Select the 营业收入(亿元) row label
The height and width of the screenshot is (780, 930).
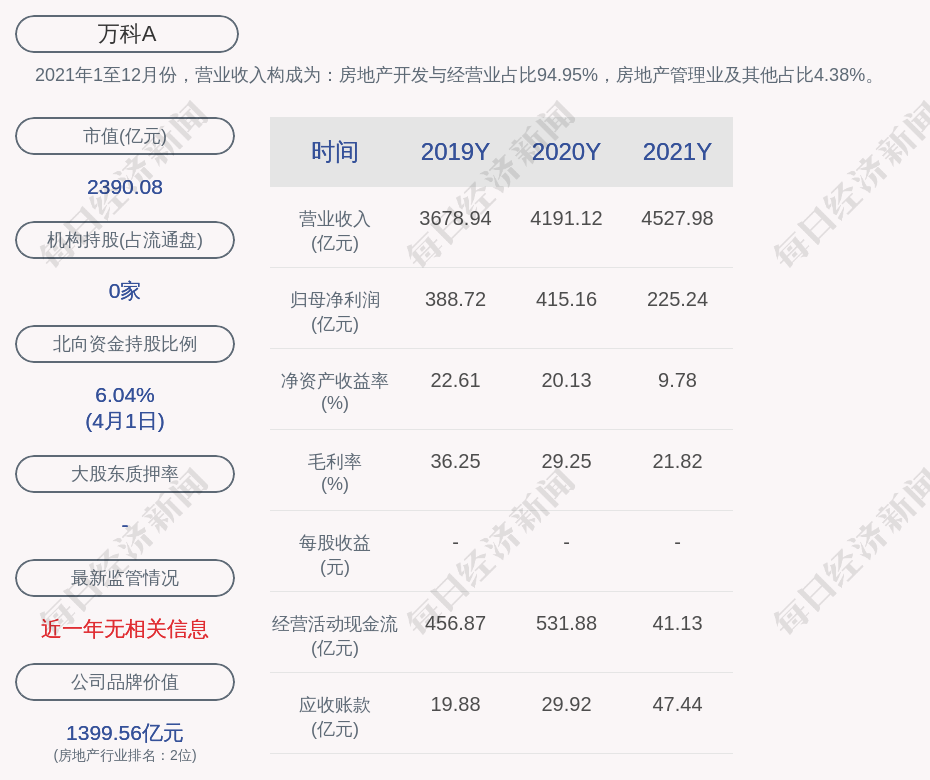(x=335, y=231)
